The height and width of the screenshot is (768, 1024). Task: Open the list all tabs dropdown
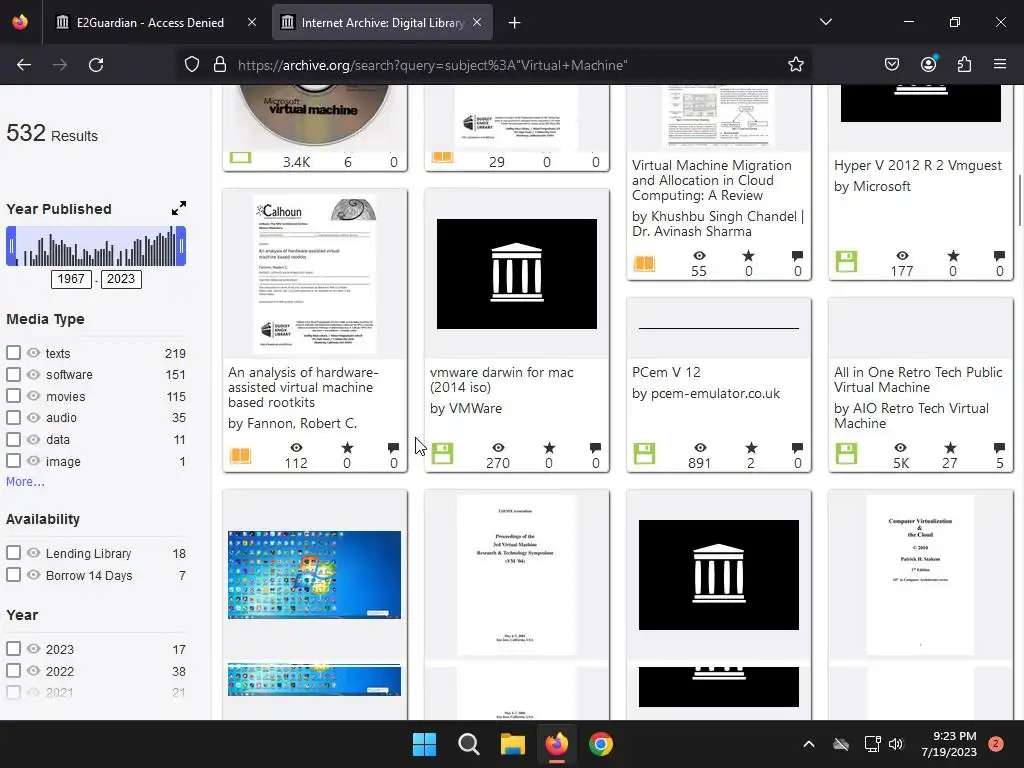[825, 22]
